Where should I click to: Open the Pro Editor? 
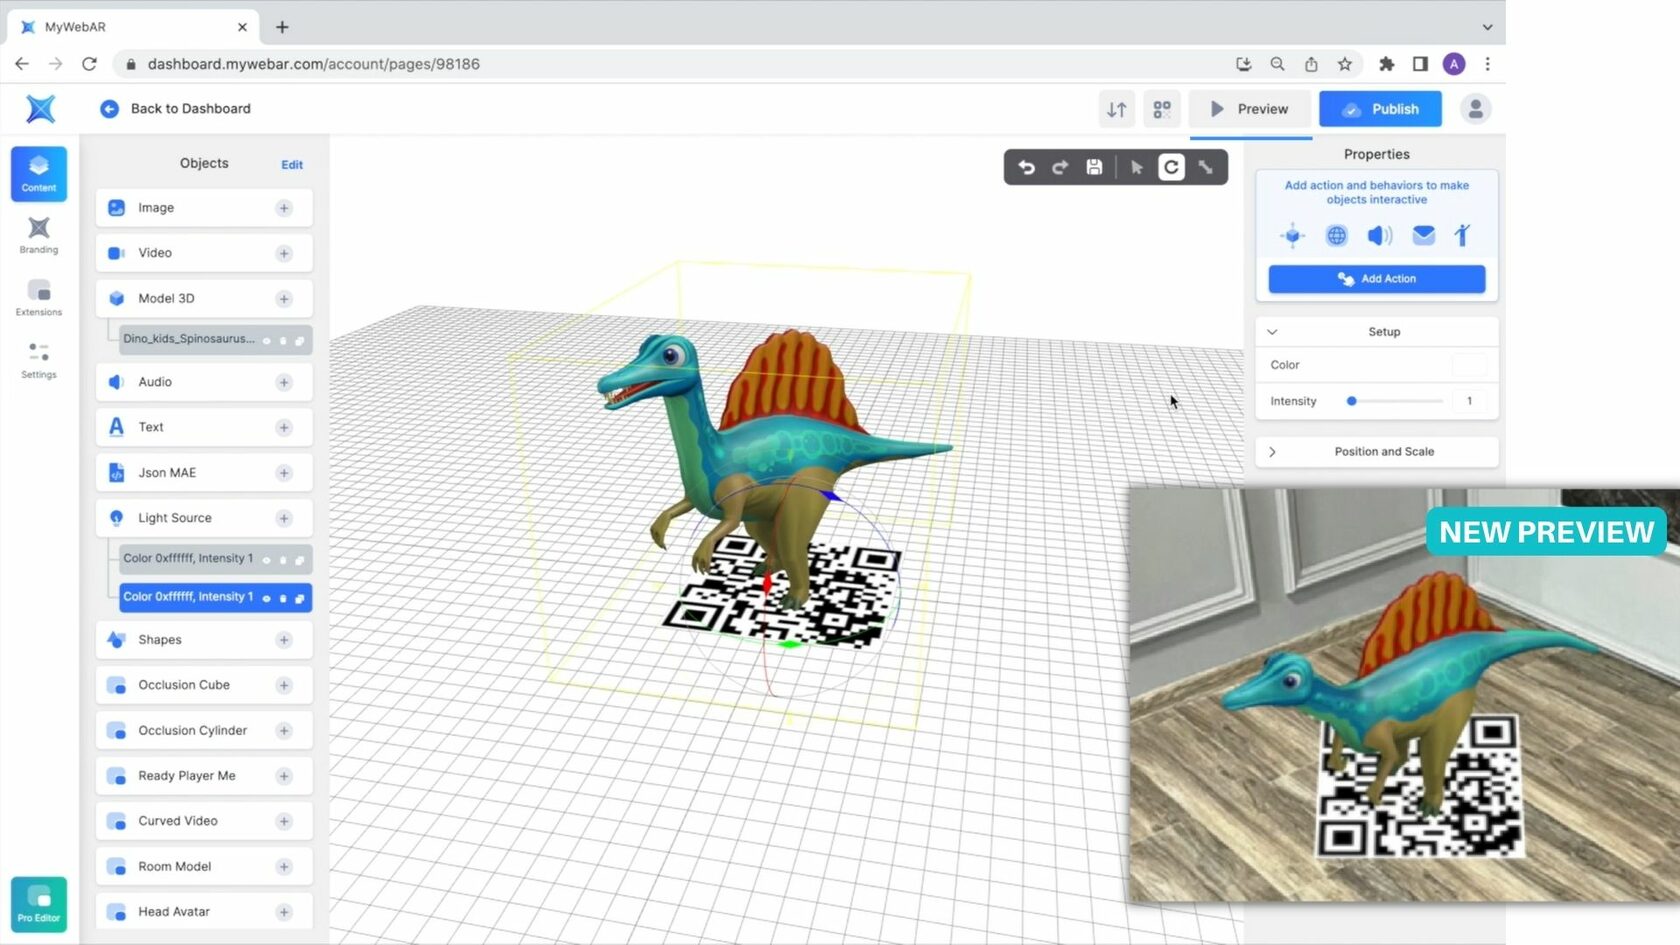coord(39,904)
